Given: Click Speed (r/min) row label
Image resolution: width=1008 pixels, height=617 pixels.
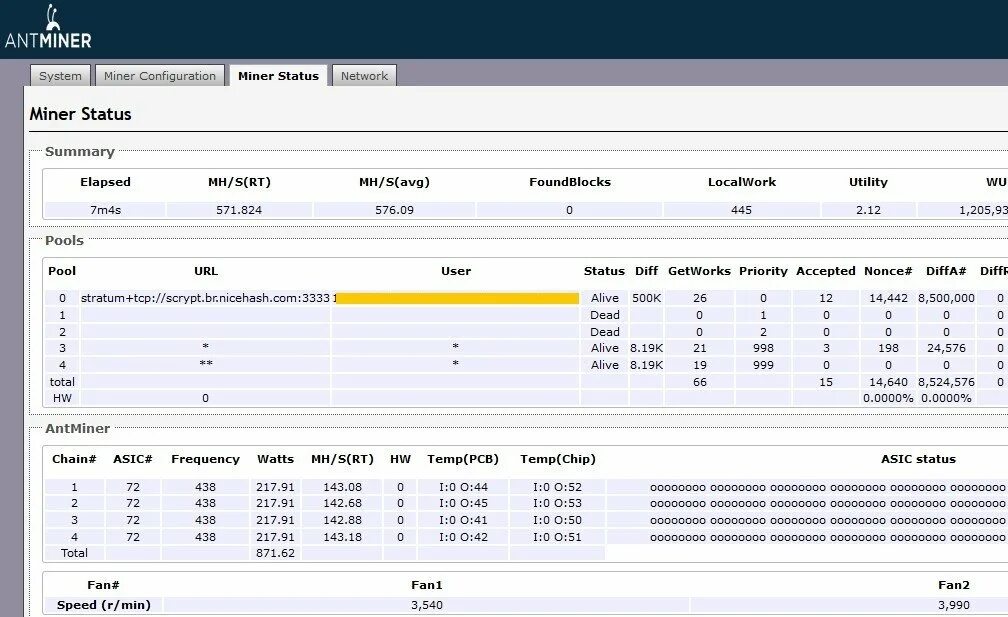Looking at the screenshot, I should [x=104, y=605].
